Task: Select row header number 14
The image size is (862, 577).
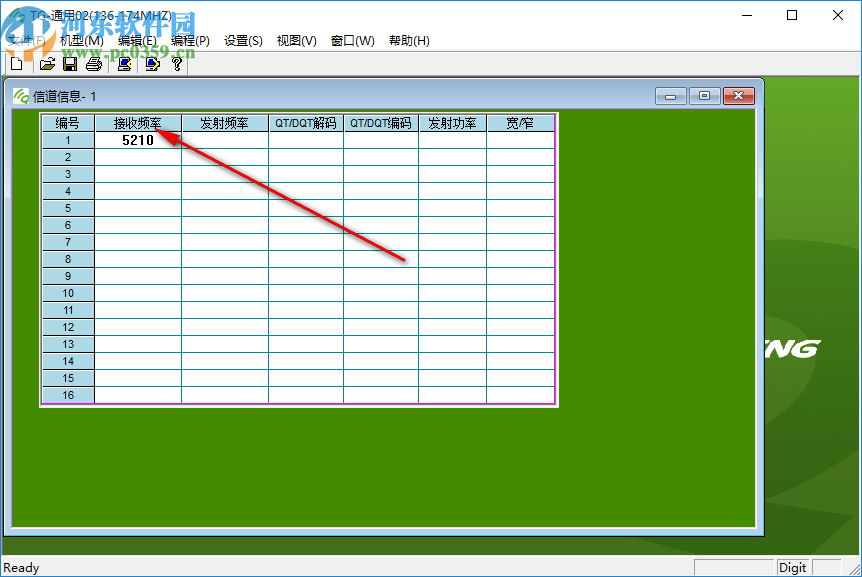Action: coord(68,362)
